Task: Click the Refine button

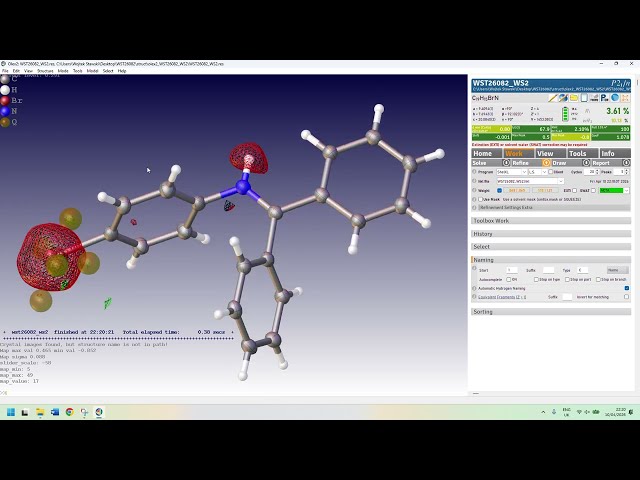Action: 527,163
